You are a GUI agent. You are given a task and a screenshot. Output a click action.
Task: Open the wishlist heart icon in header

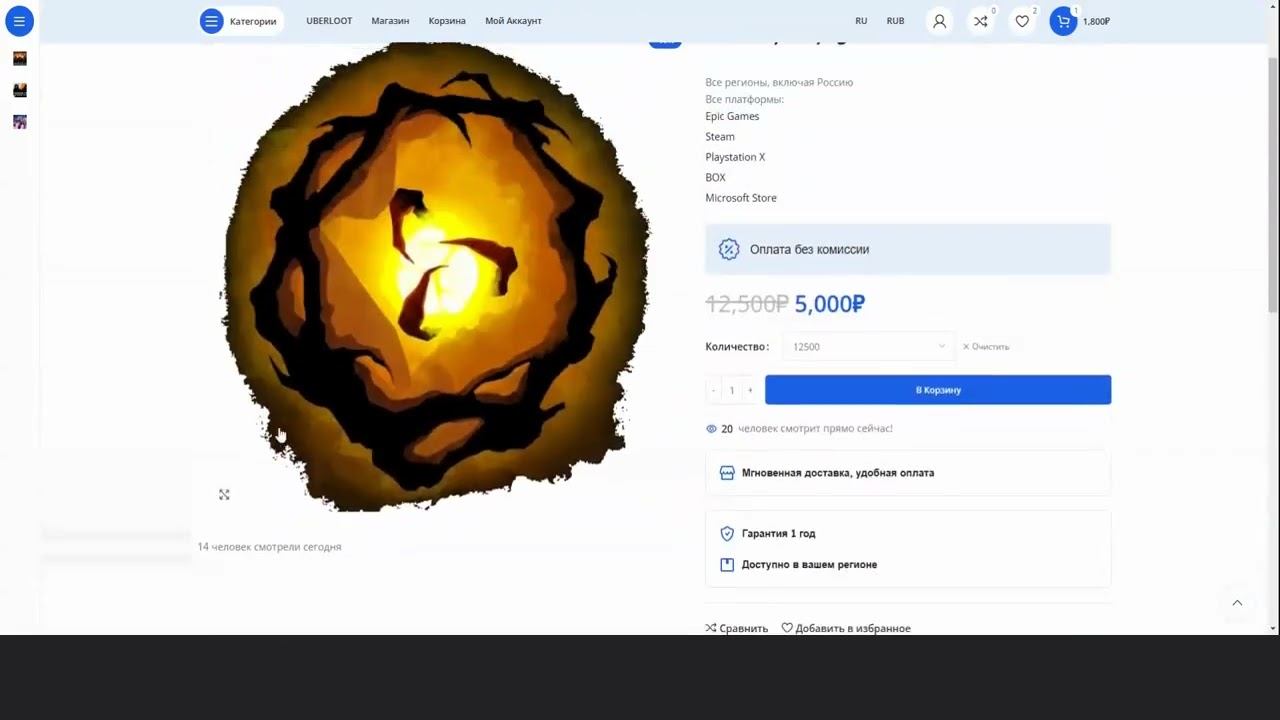(1022, 21)
